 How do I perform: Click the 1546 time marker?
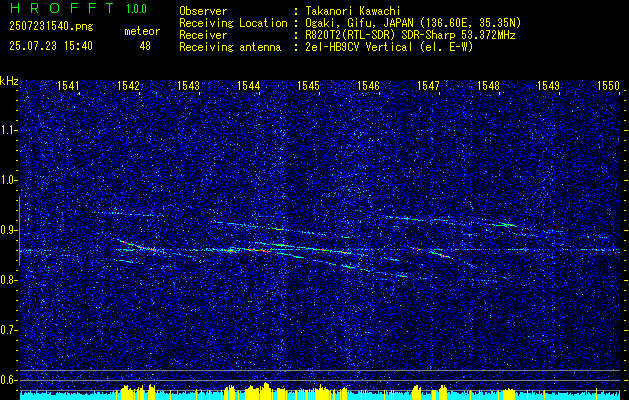[368, 85]
